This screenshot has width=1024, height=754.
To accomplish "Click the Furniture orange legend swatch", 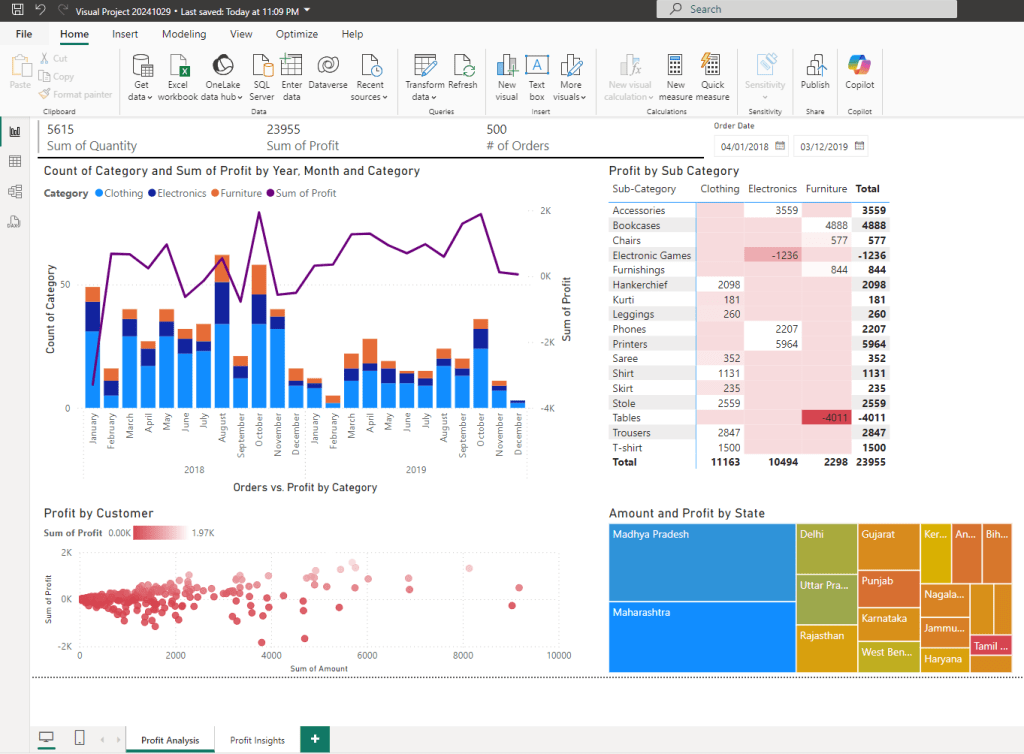I will [x=214, y=194].
